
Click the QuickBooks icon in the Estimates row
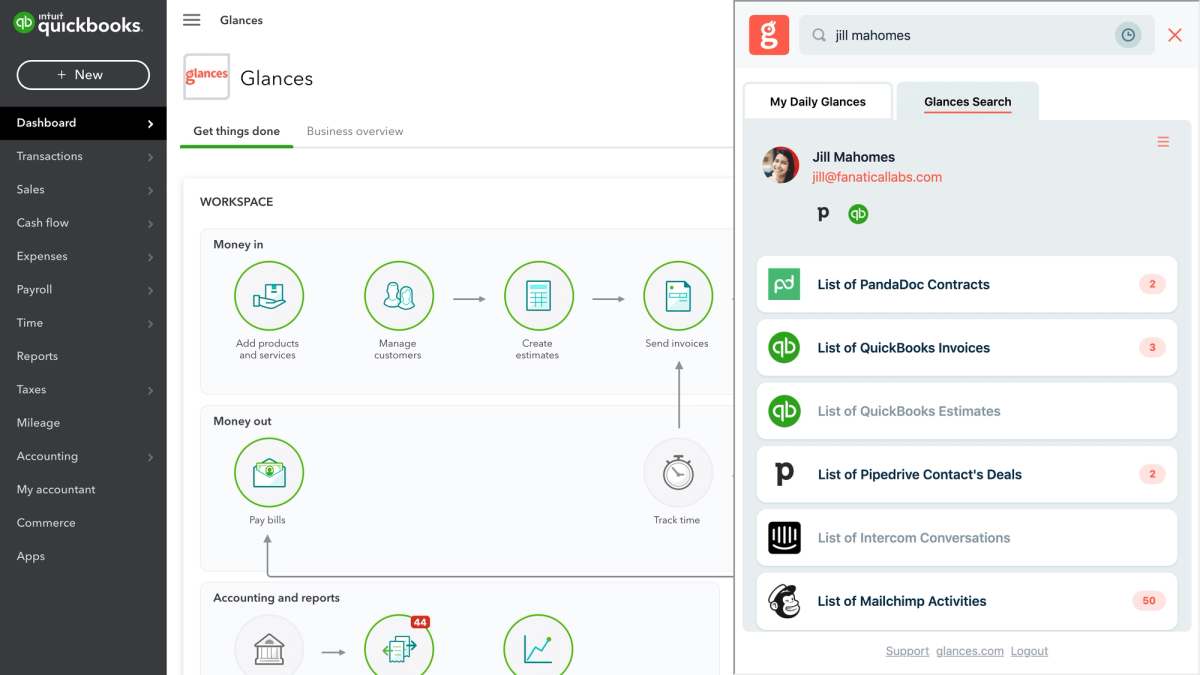(x=784, y=411)
